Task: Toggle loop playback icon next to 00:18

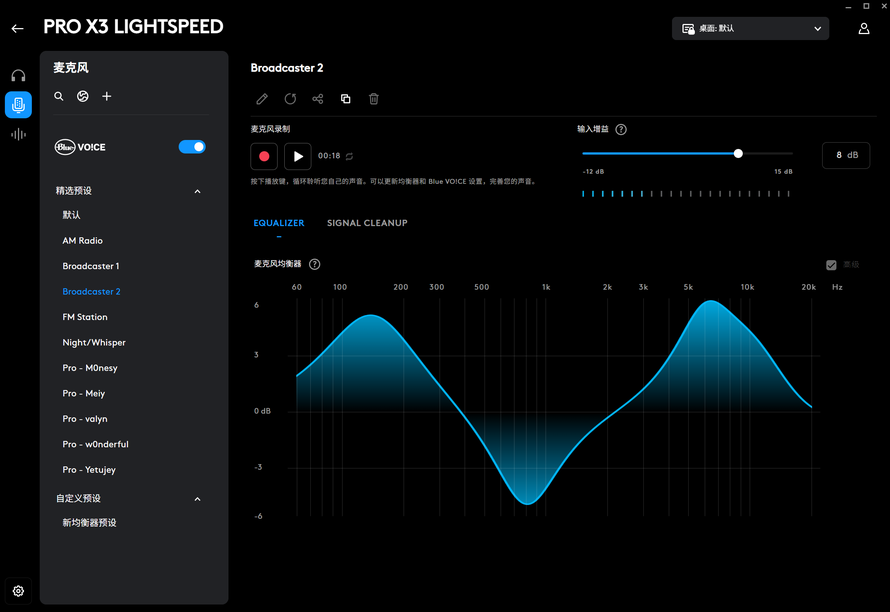Action: (350, 156)
